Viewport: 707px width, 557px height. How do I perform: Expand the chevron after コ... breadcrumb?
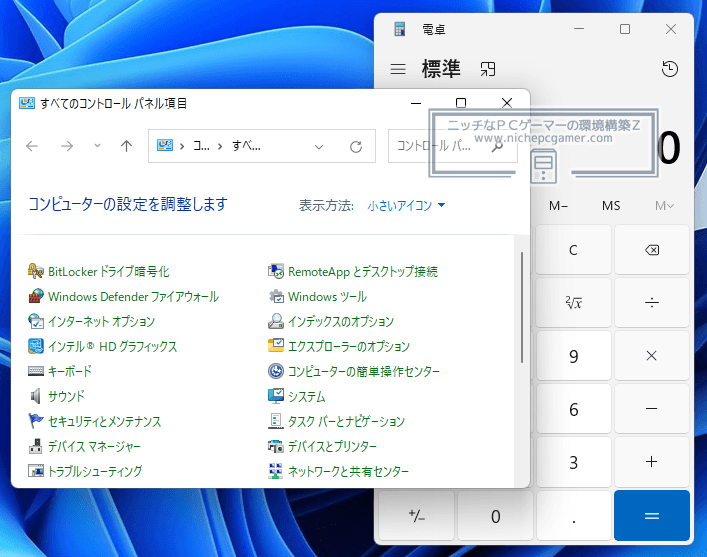[x=220, y=146]
